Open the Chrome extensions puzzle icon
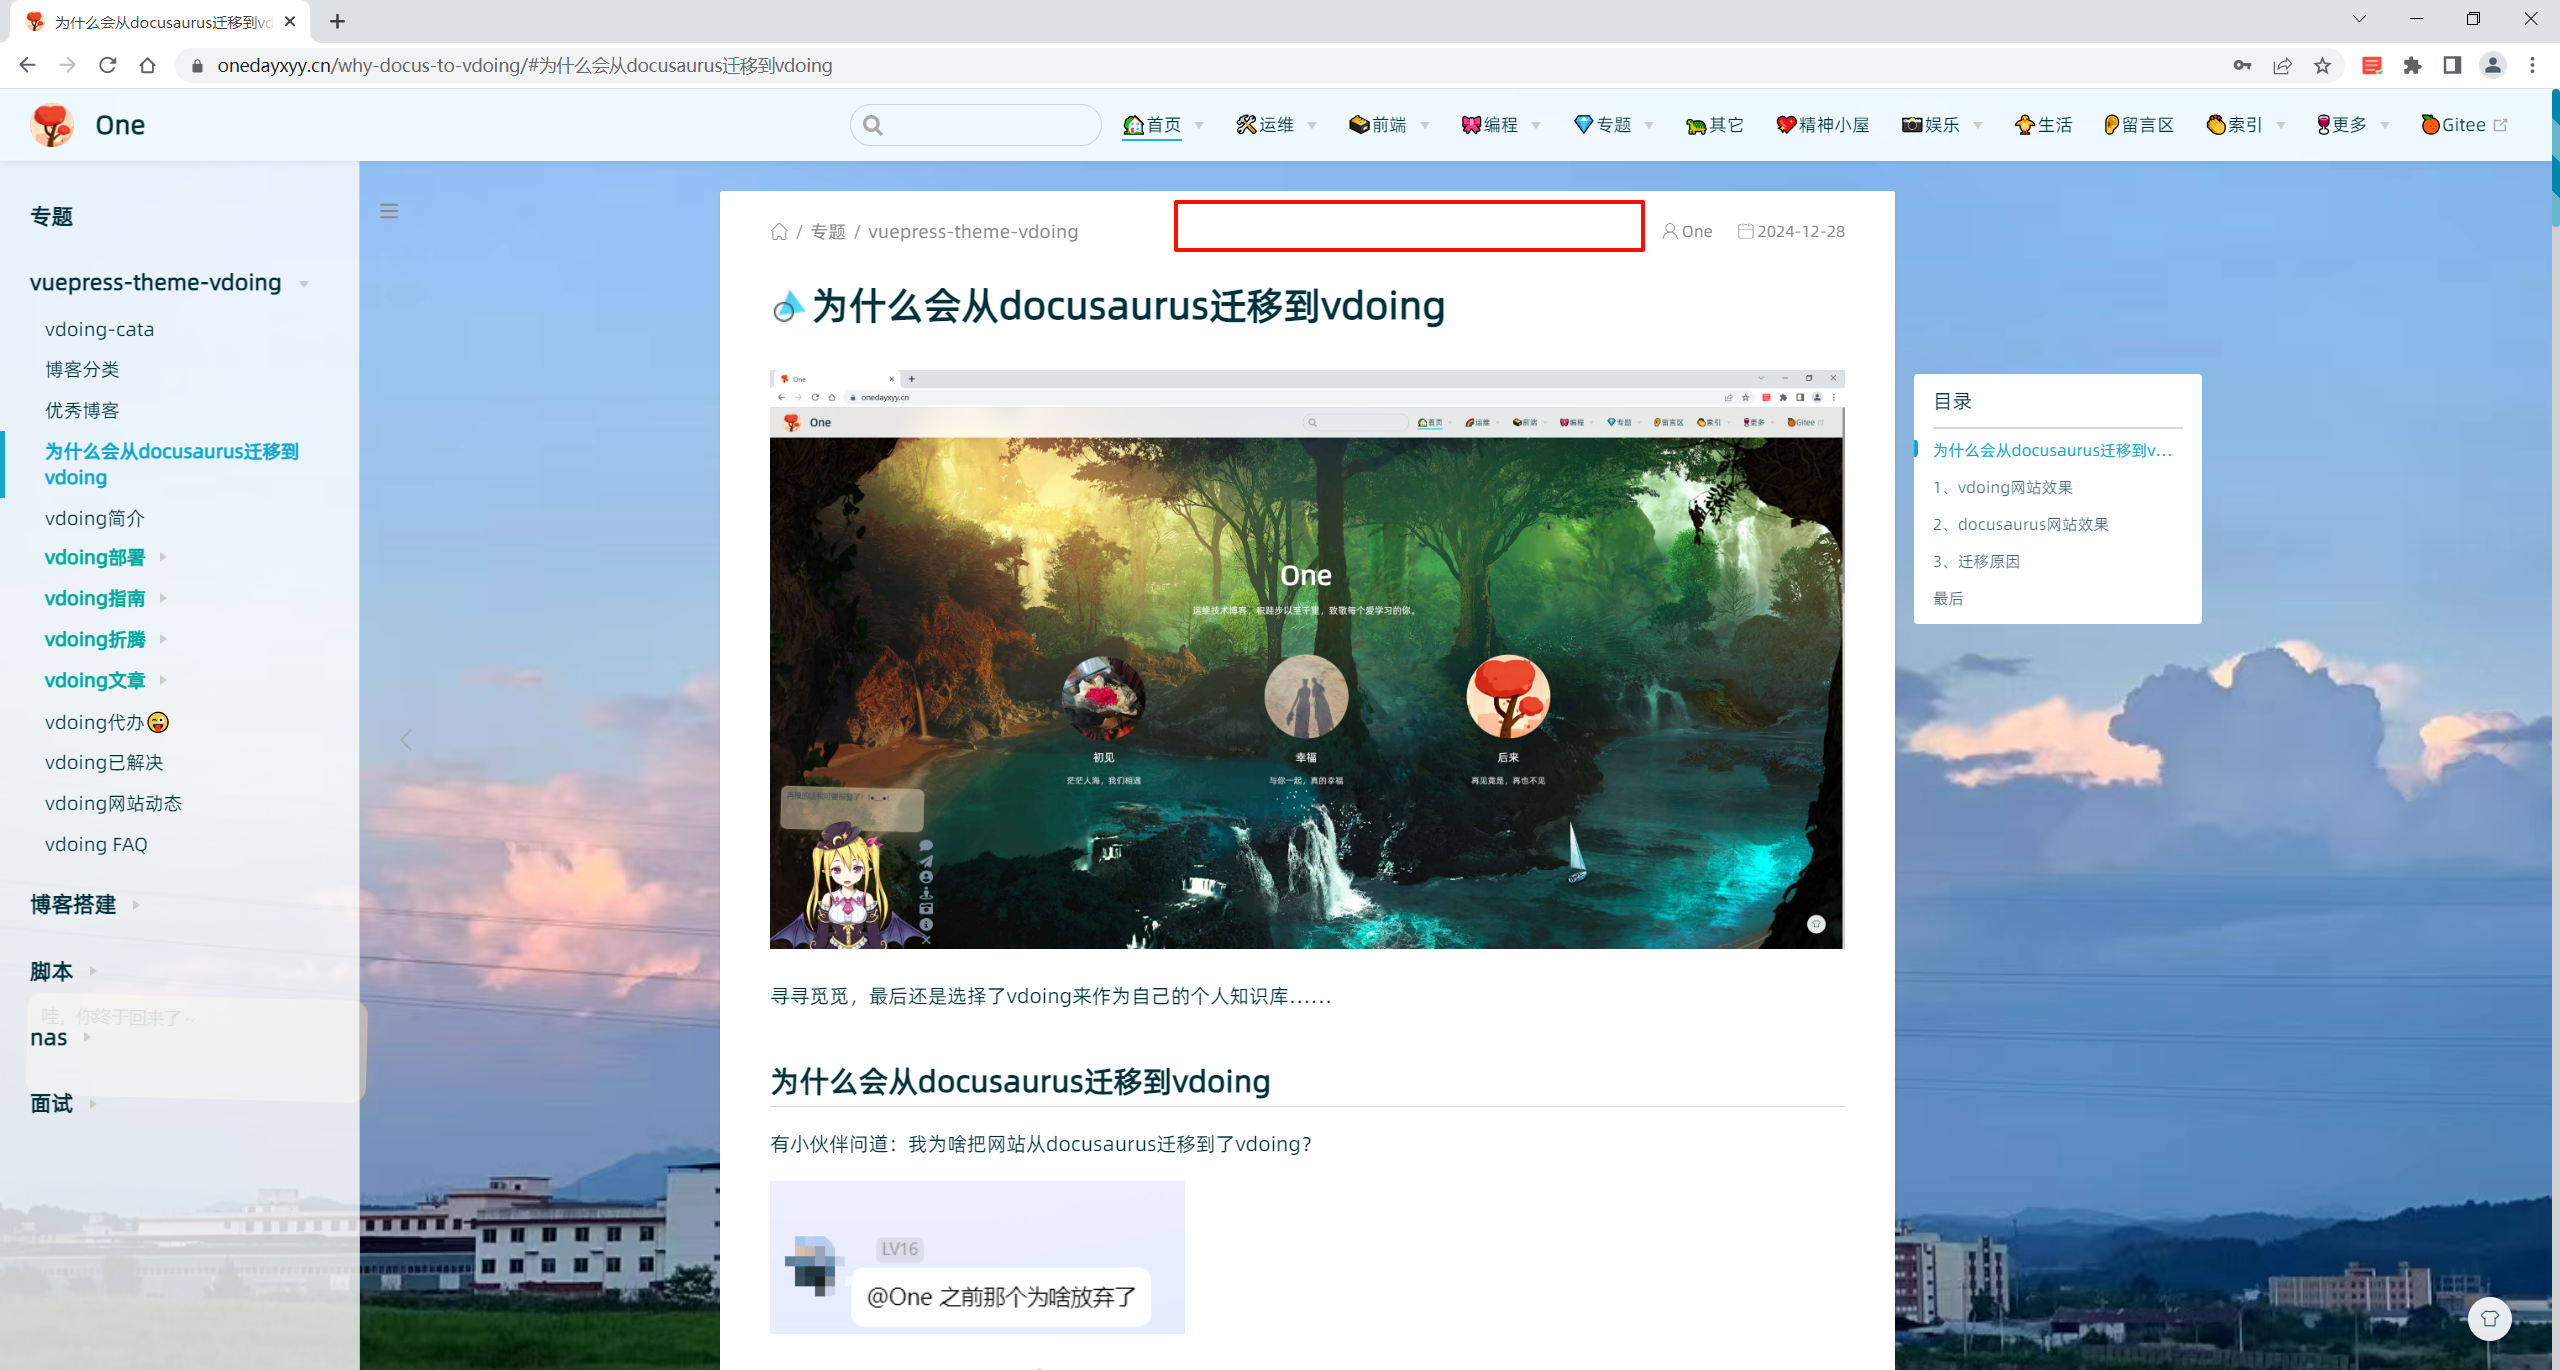 2412,65
